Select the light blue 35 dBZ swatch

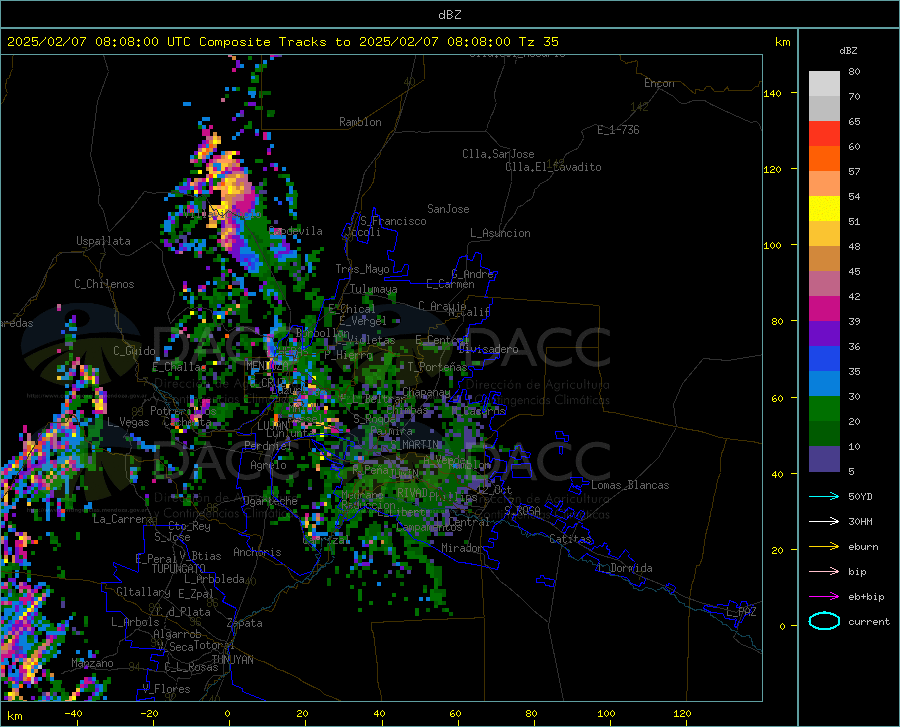click(824, 384)
